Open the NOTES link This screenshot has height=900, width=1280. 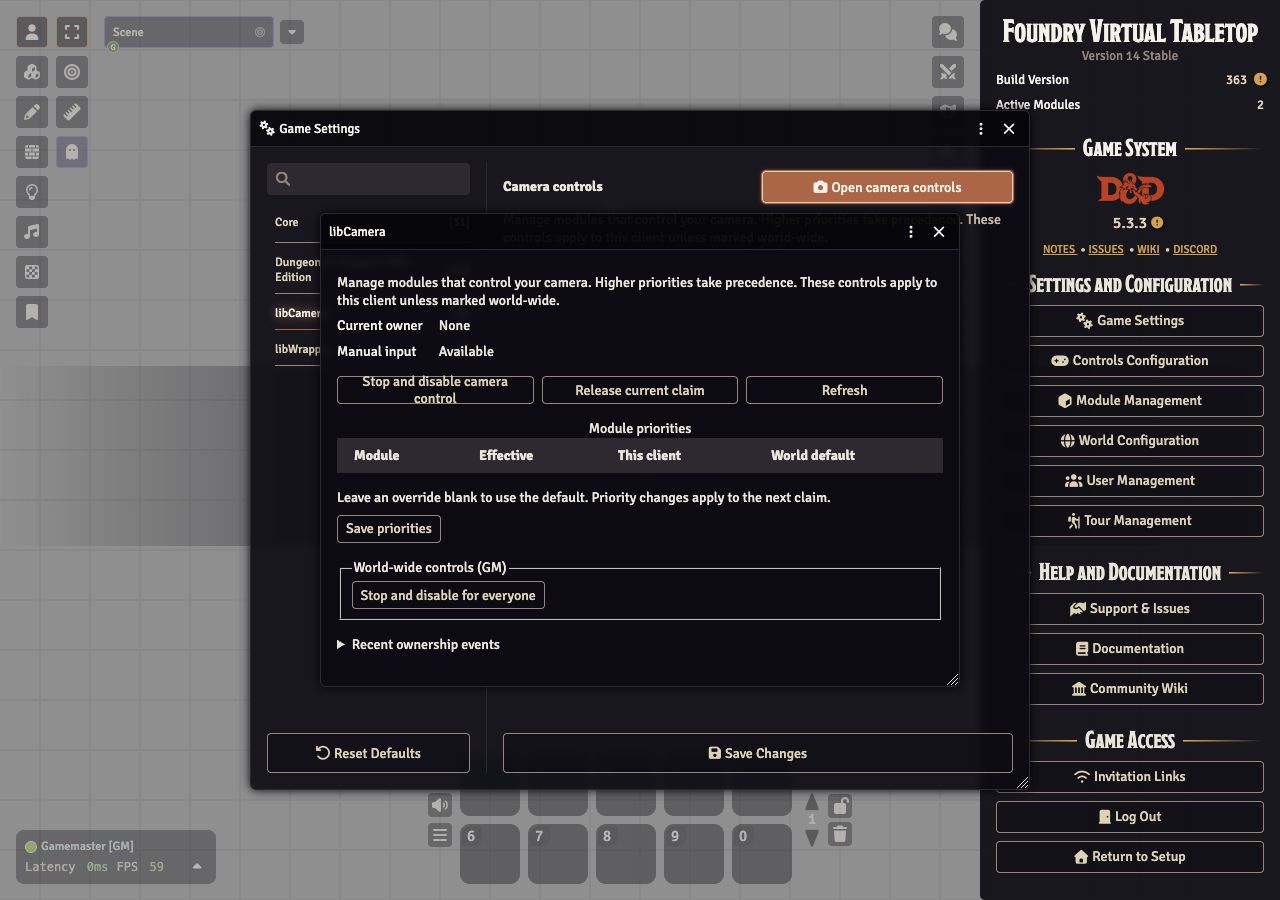point(1060,249)
